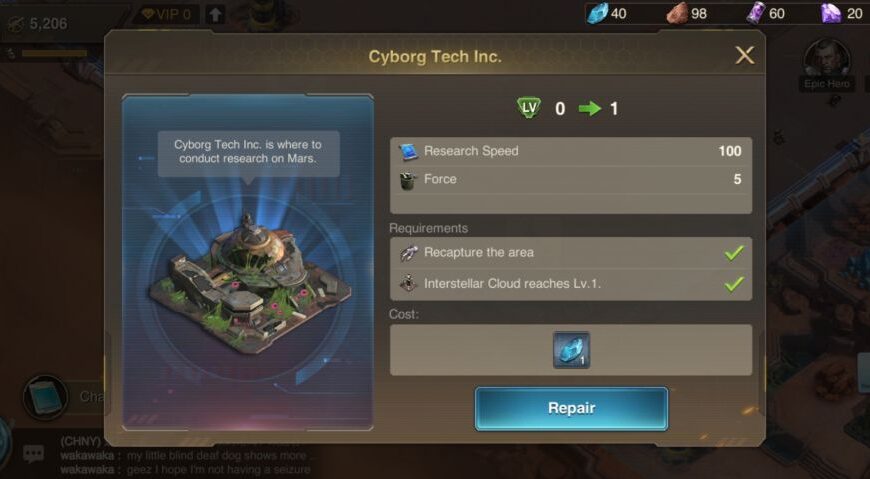Click the Repair button
Image resolution: width=870 pixels, height=479 pixels.
pyautogui.click(x=571, y=408)
